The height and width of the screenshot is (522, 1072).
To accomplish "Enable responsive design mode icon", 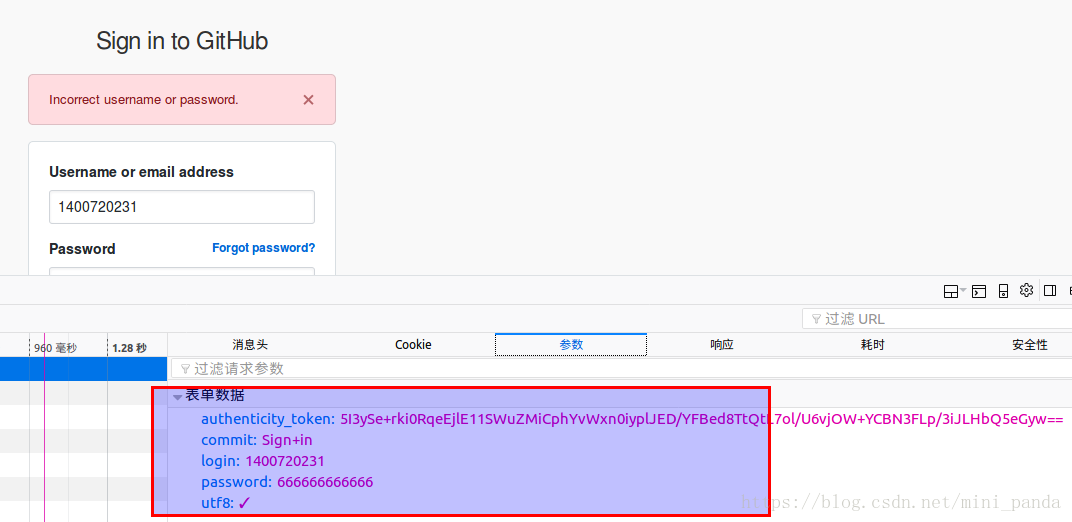I will [x=1003, y=292].
